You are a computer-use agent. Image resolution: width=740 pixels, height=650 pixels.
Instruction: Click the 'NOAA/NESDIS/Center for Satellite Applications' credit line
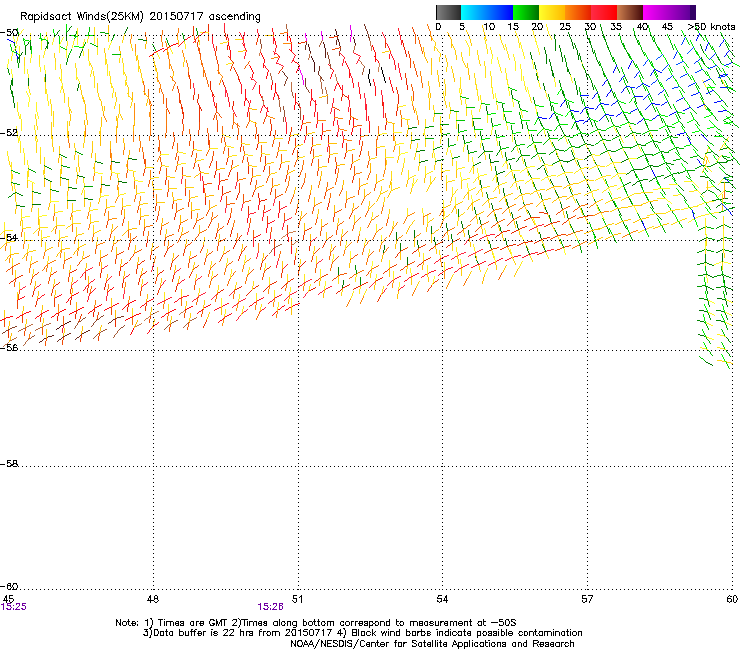pyautogui.click(x=432, y=644)
